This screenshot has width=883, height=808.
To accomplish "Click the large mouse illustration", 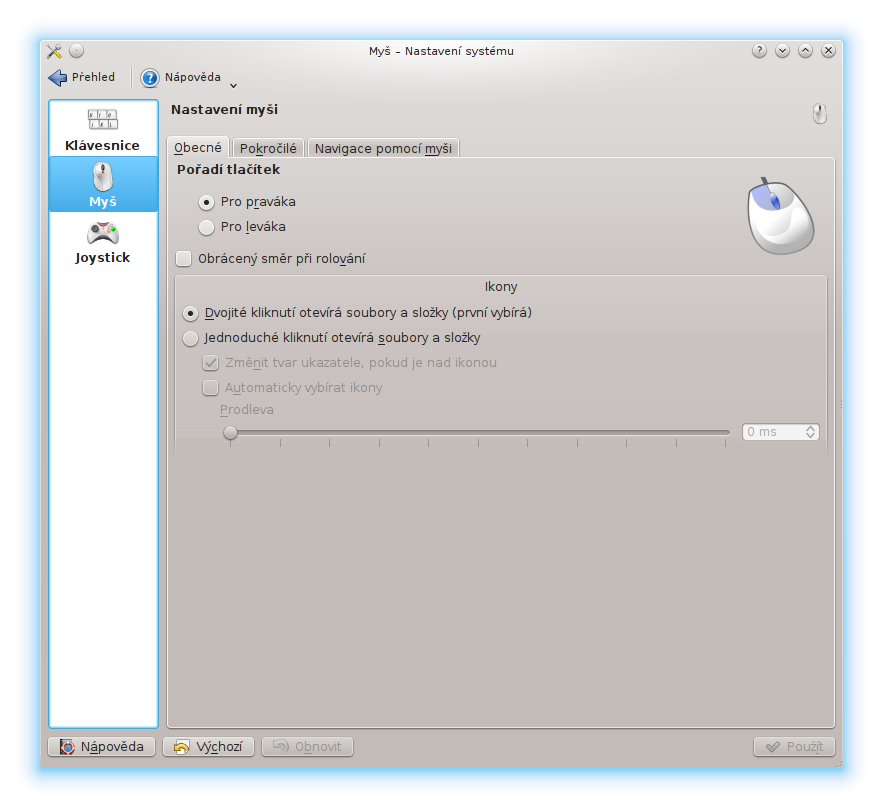I will tap(780, 216).
